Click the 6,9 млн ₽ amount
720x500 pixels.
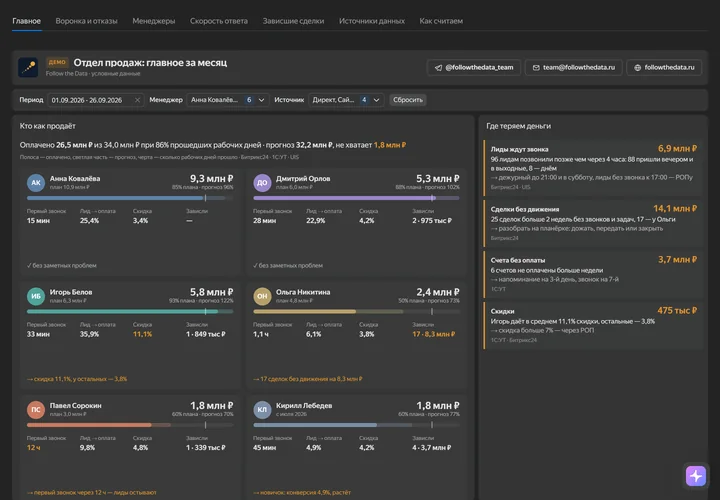click(x=677, y=149)
